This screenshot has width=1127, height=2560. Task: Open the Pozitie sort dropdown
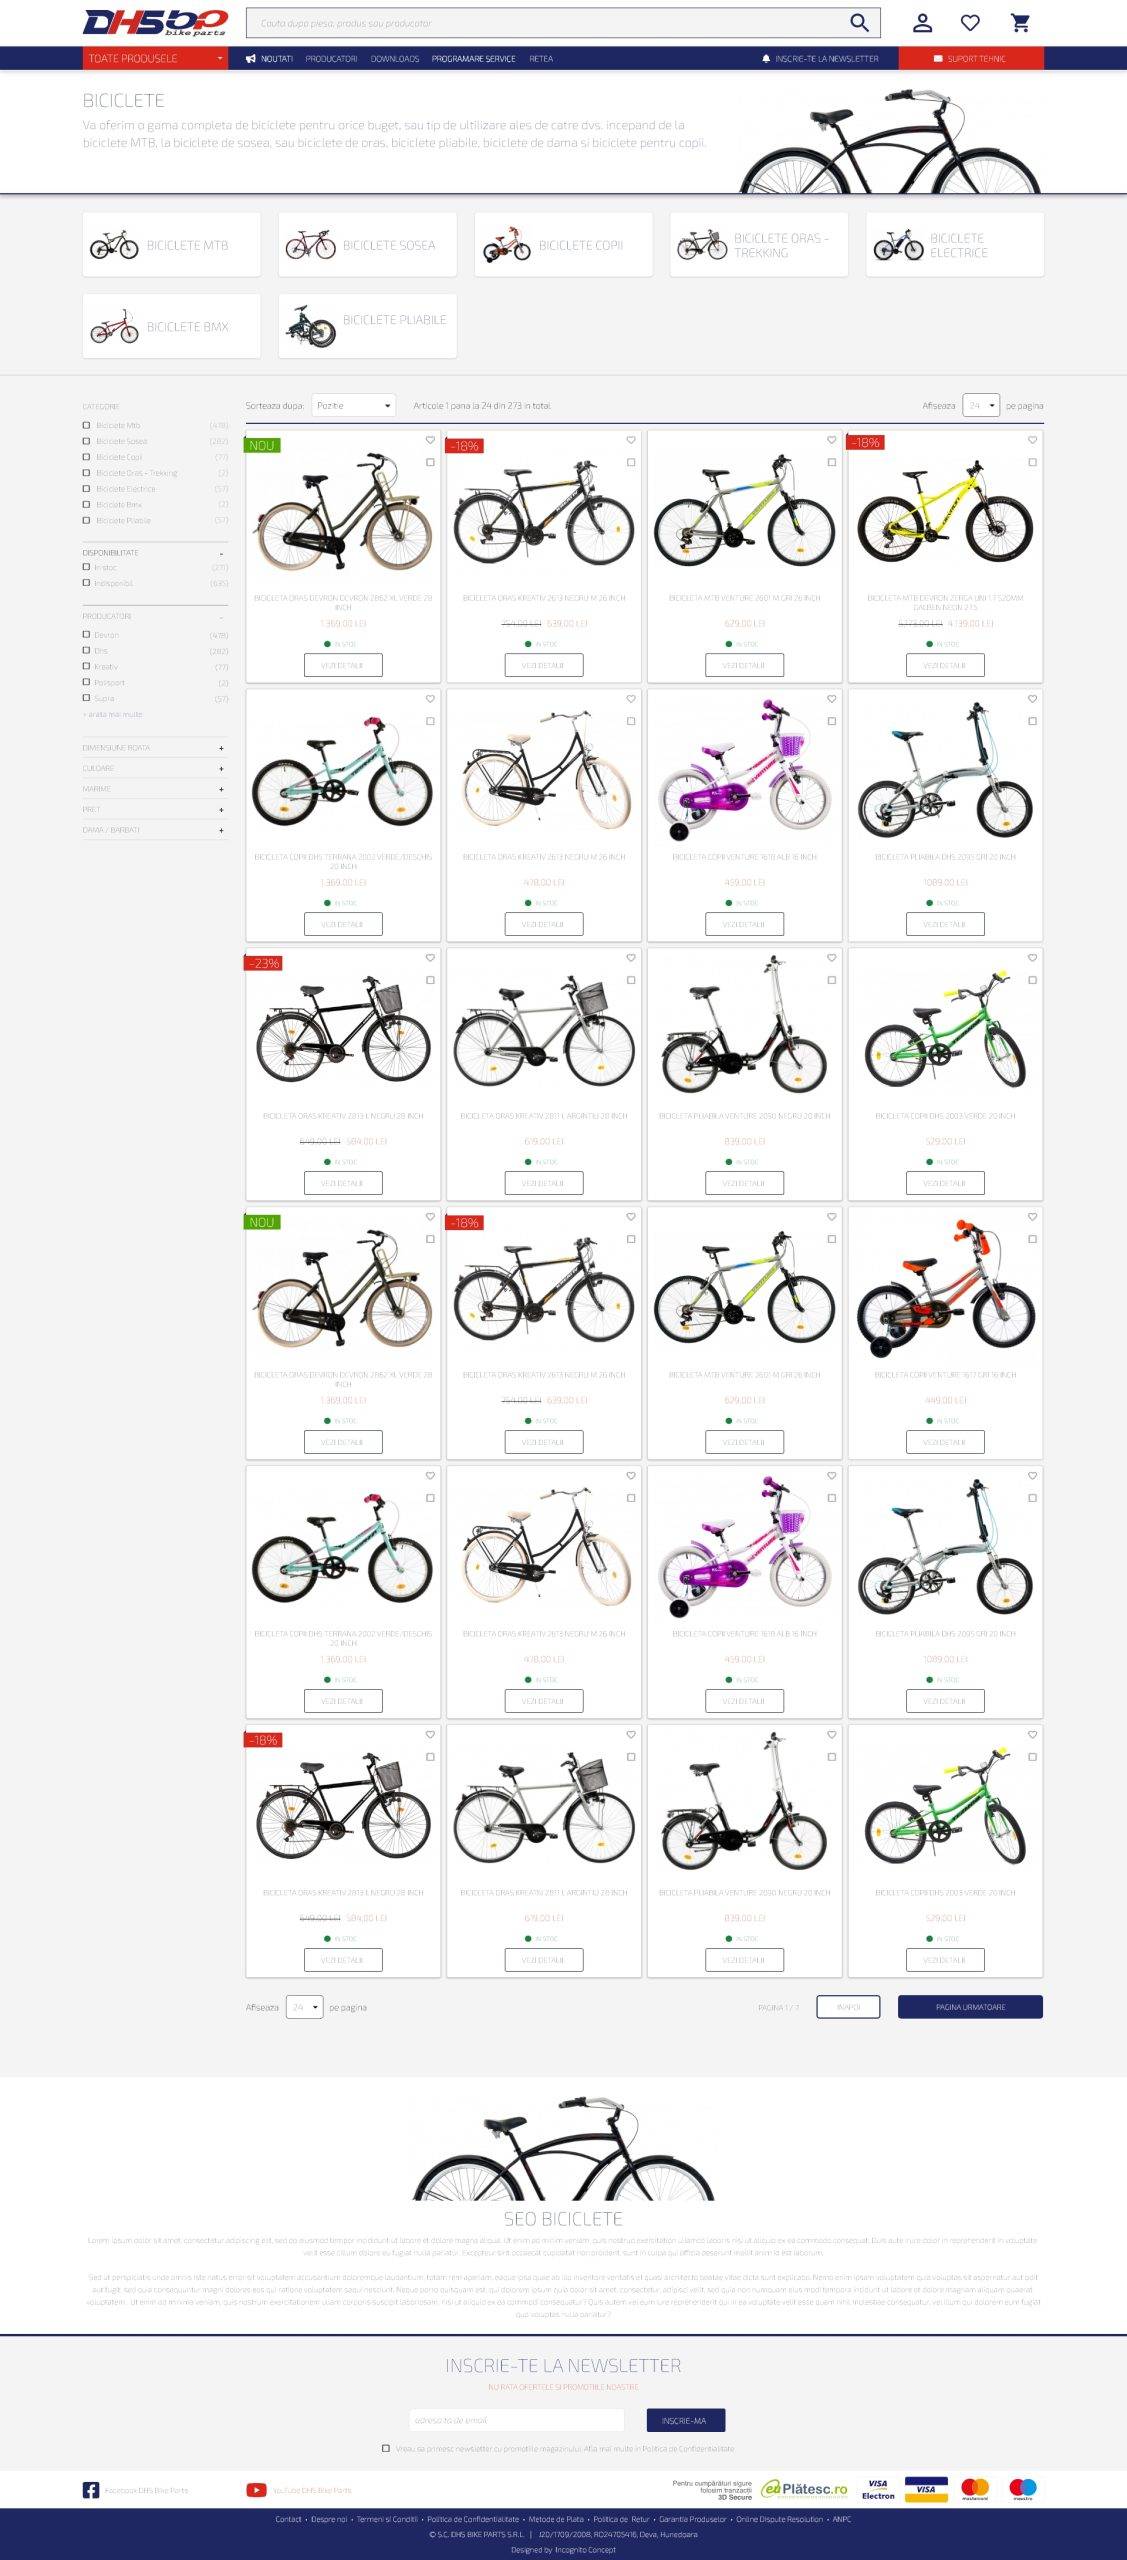(x=354, y=405)
